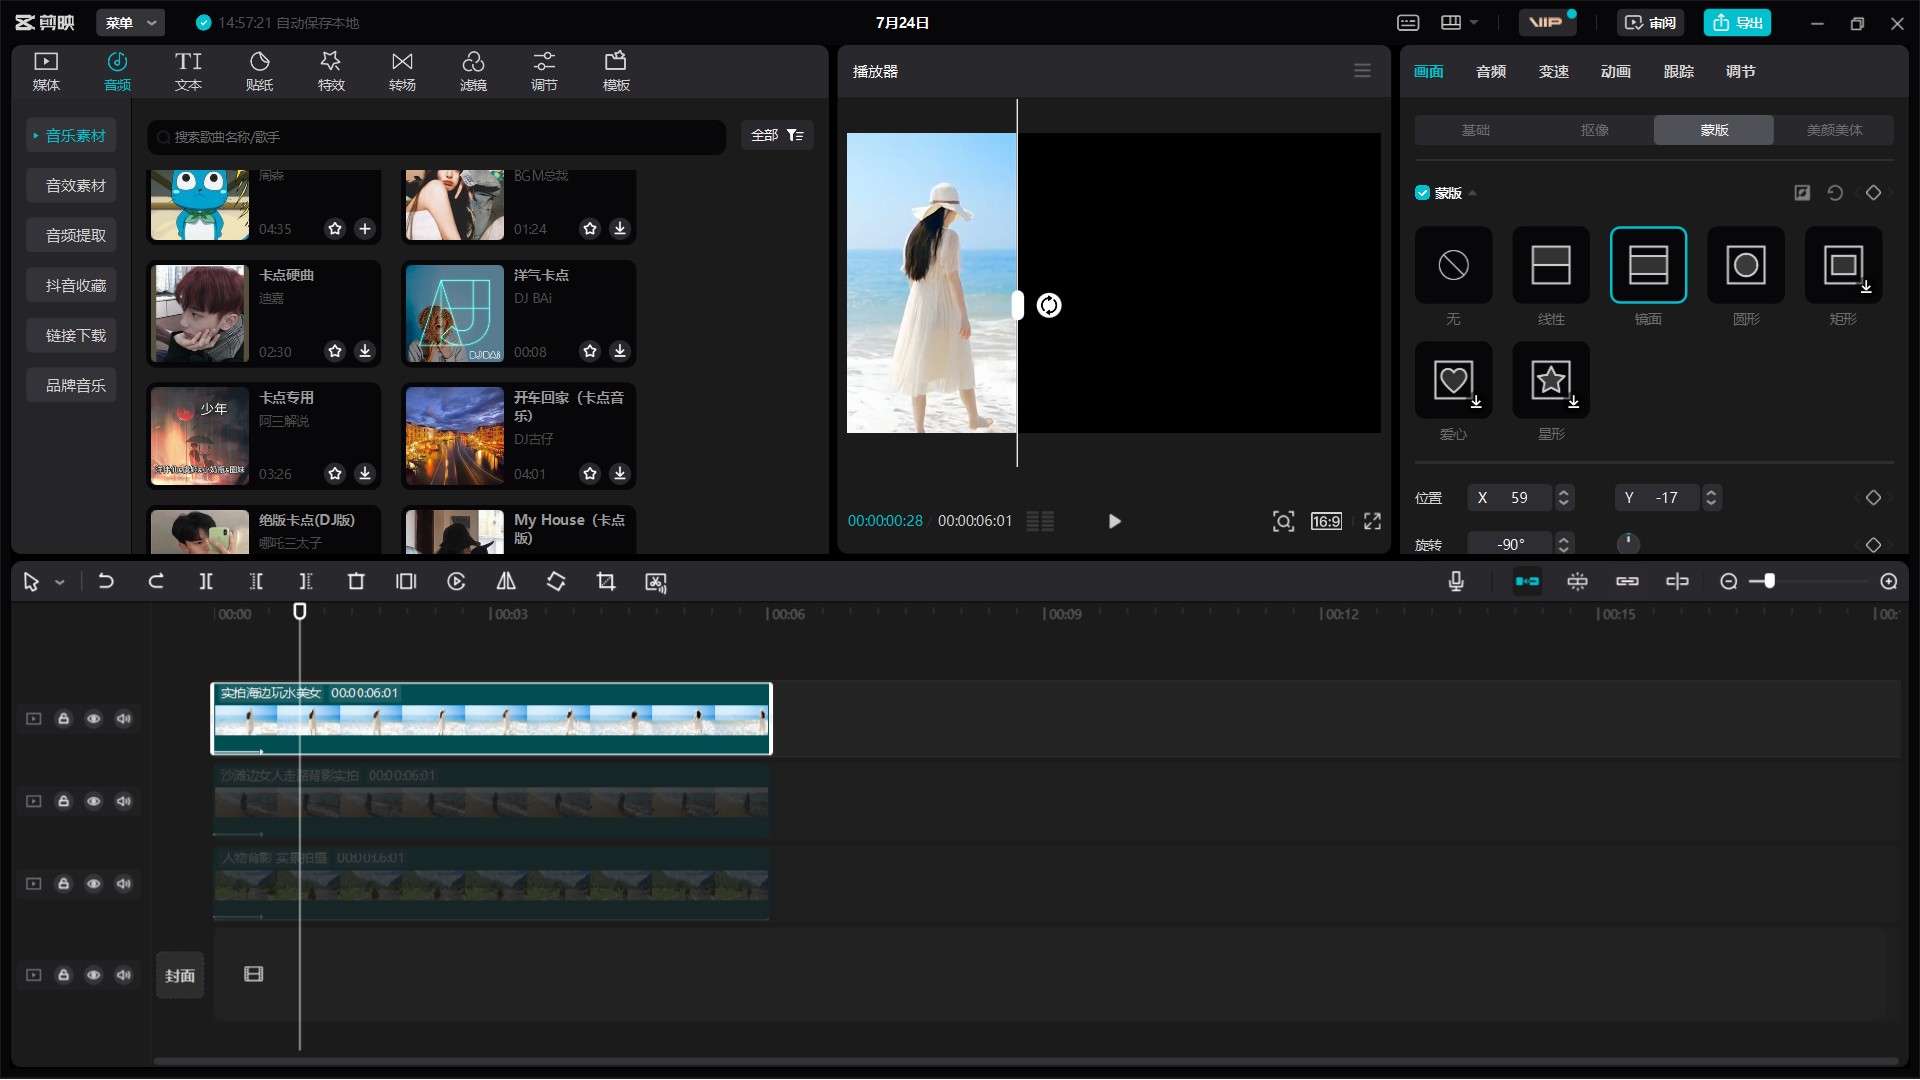Click the Y position stepper arrows
The width and height of the screenshot is (1920, 1080).
[x=1711, y=497]
